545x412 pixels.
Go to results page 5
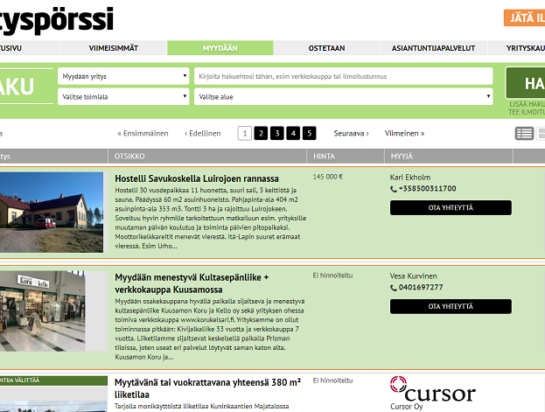[309, 133]
